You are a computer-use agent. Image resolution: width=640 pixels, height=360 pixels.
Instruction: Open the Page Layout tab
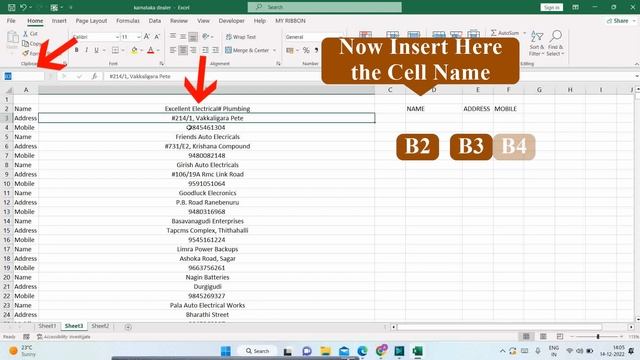91,20
